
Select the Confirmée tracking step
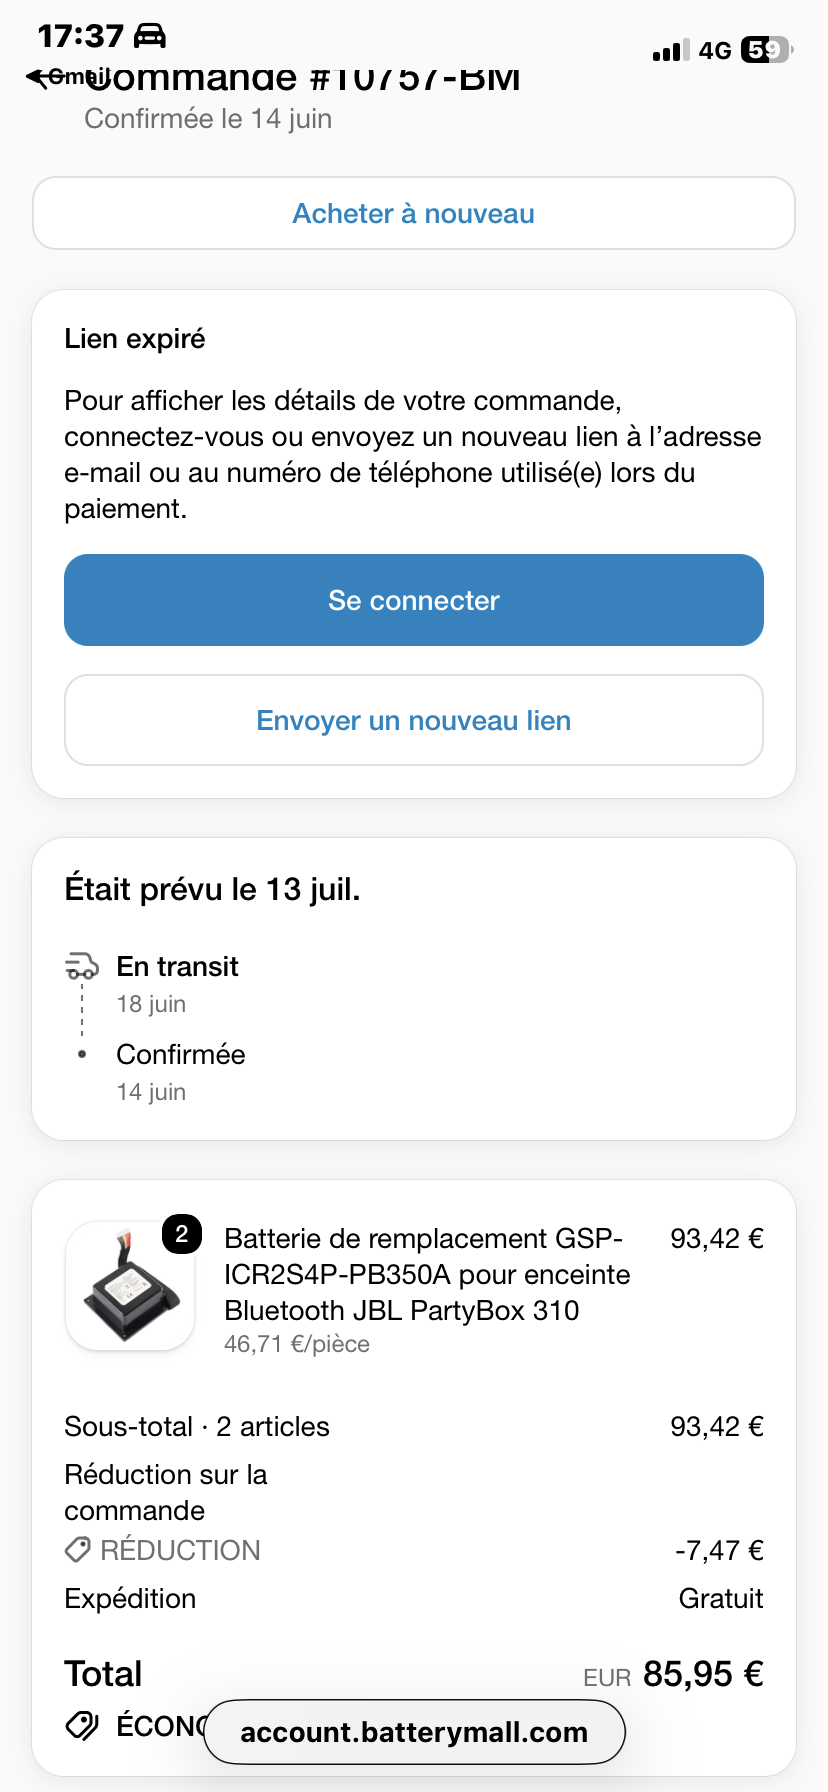(x=181, y=1054)
